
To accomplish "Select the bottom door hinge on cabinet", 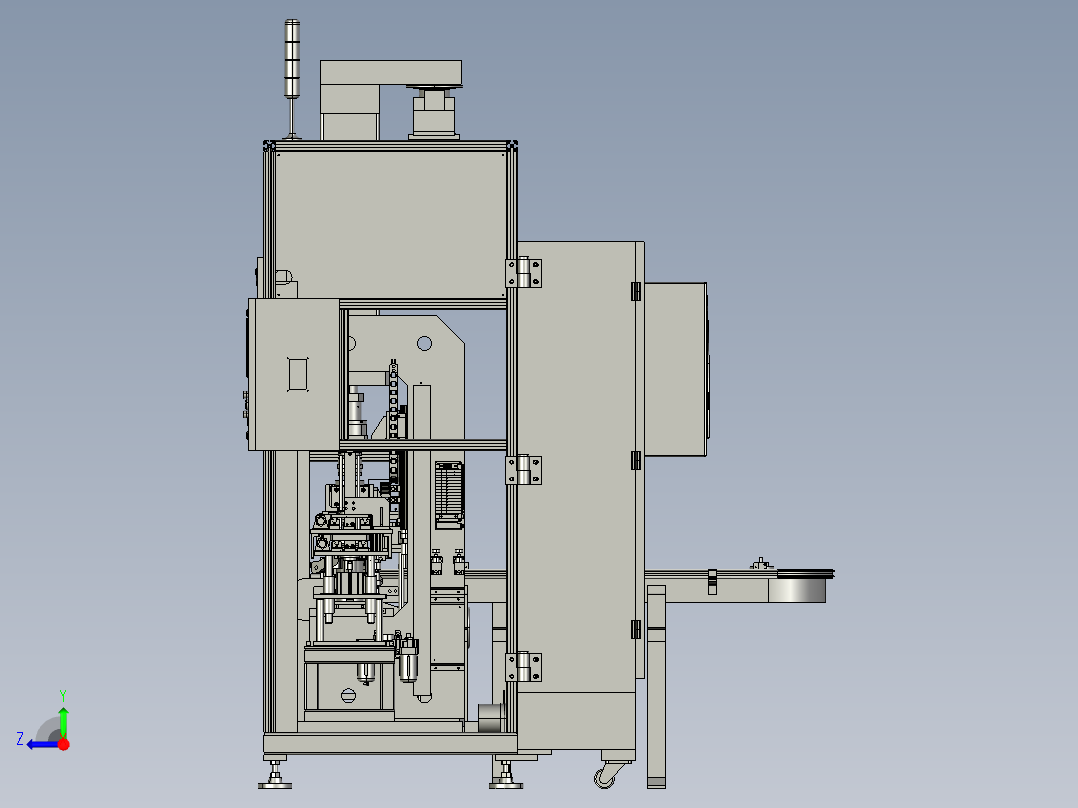I will 524,667.
